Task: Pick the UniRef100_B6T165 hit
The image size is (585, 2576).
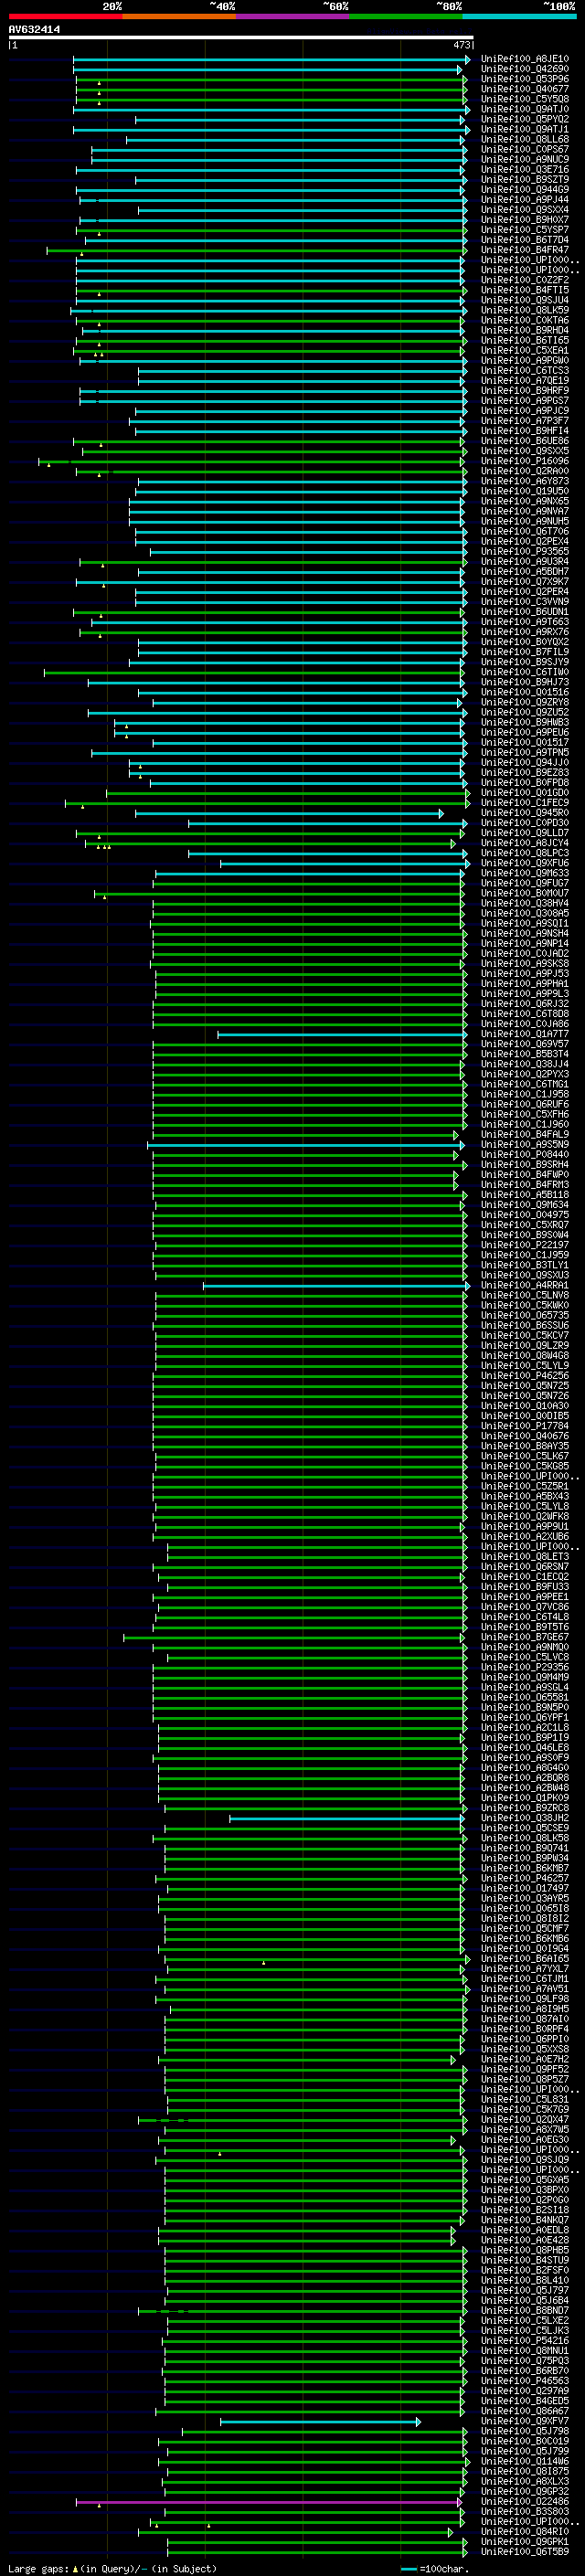Action: pyautogui.click(x=525, y=341)
